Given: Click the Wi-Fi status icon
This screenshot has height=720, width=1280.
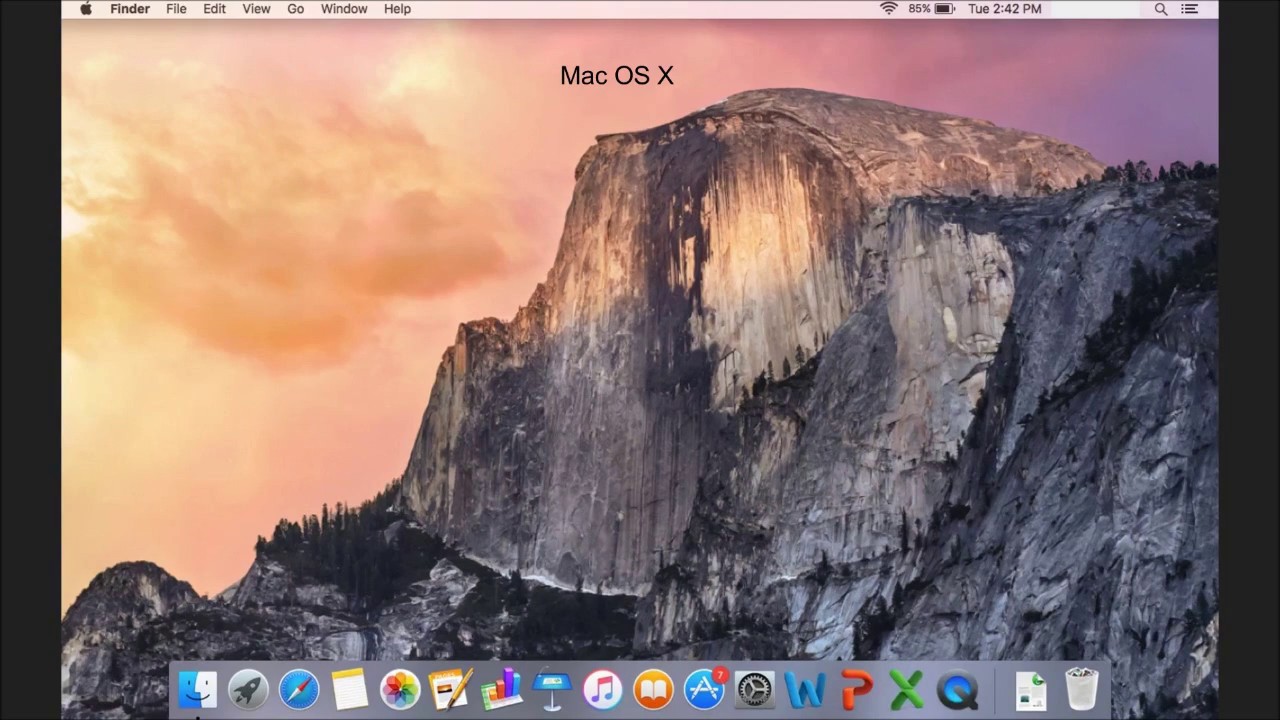Looking at the screenshot, I should coord(888,9).
